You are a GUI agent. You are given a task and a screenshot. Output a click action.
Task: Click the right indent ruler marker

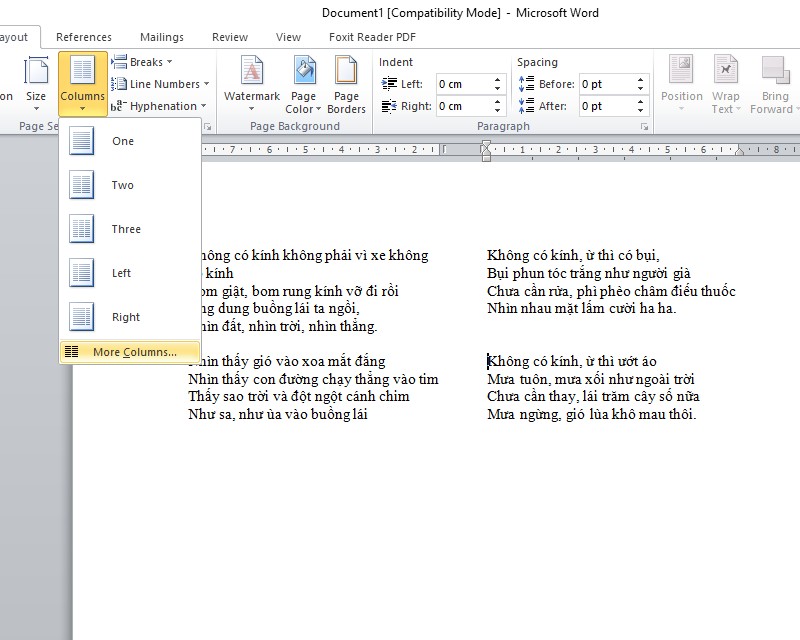click(x=739, y=151)
